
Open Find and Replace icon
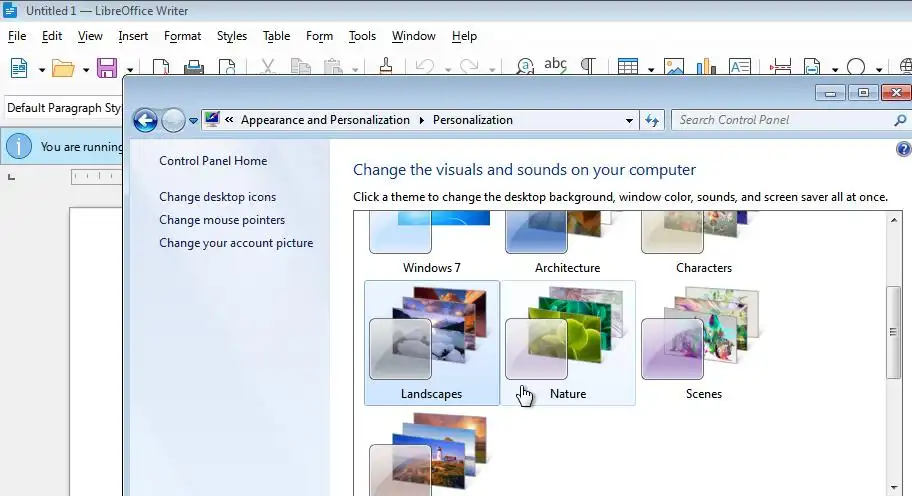point(525,67)
